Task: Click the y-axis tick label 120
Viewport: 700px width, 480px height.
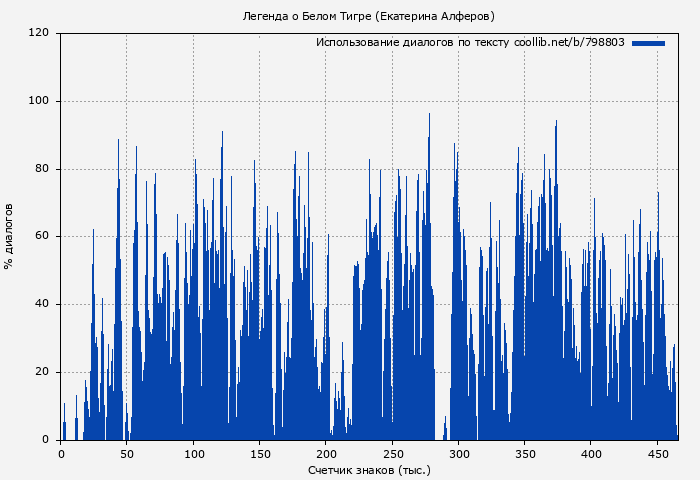Action: click(x=39, y=33)
